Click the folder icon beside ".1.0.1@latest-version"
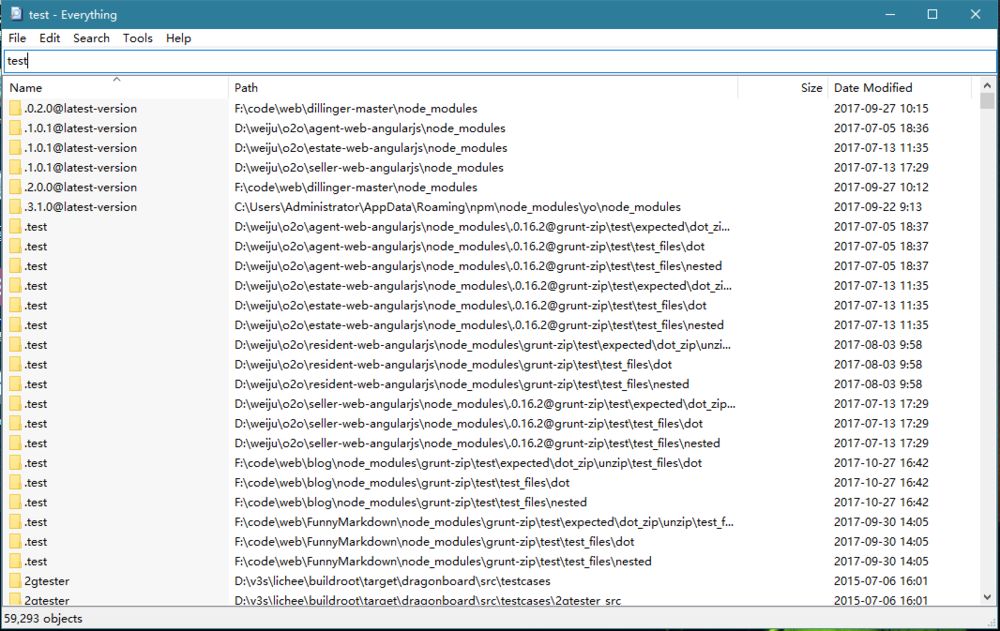 pyautogui.click(x=14, y=128)
